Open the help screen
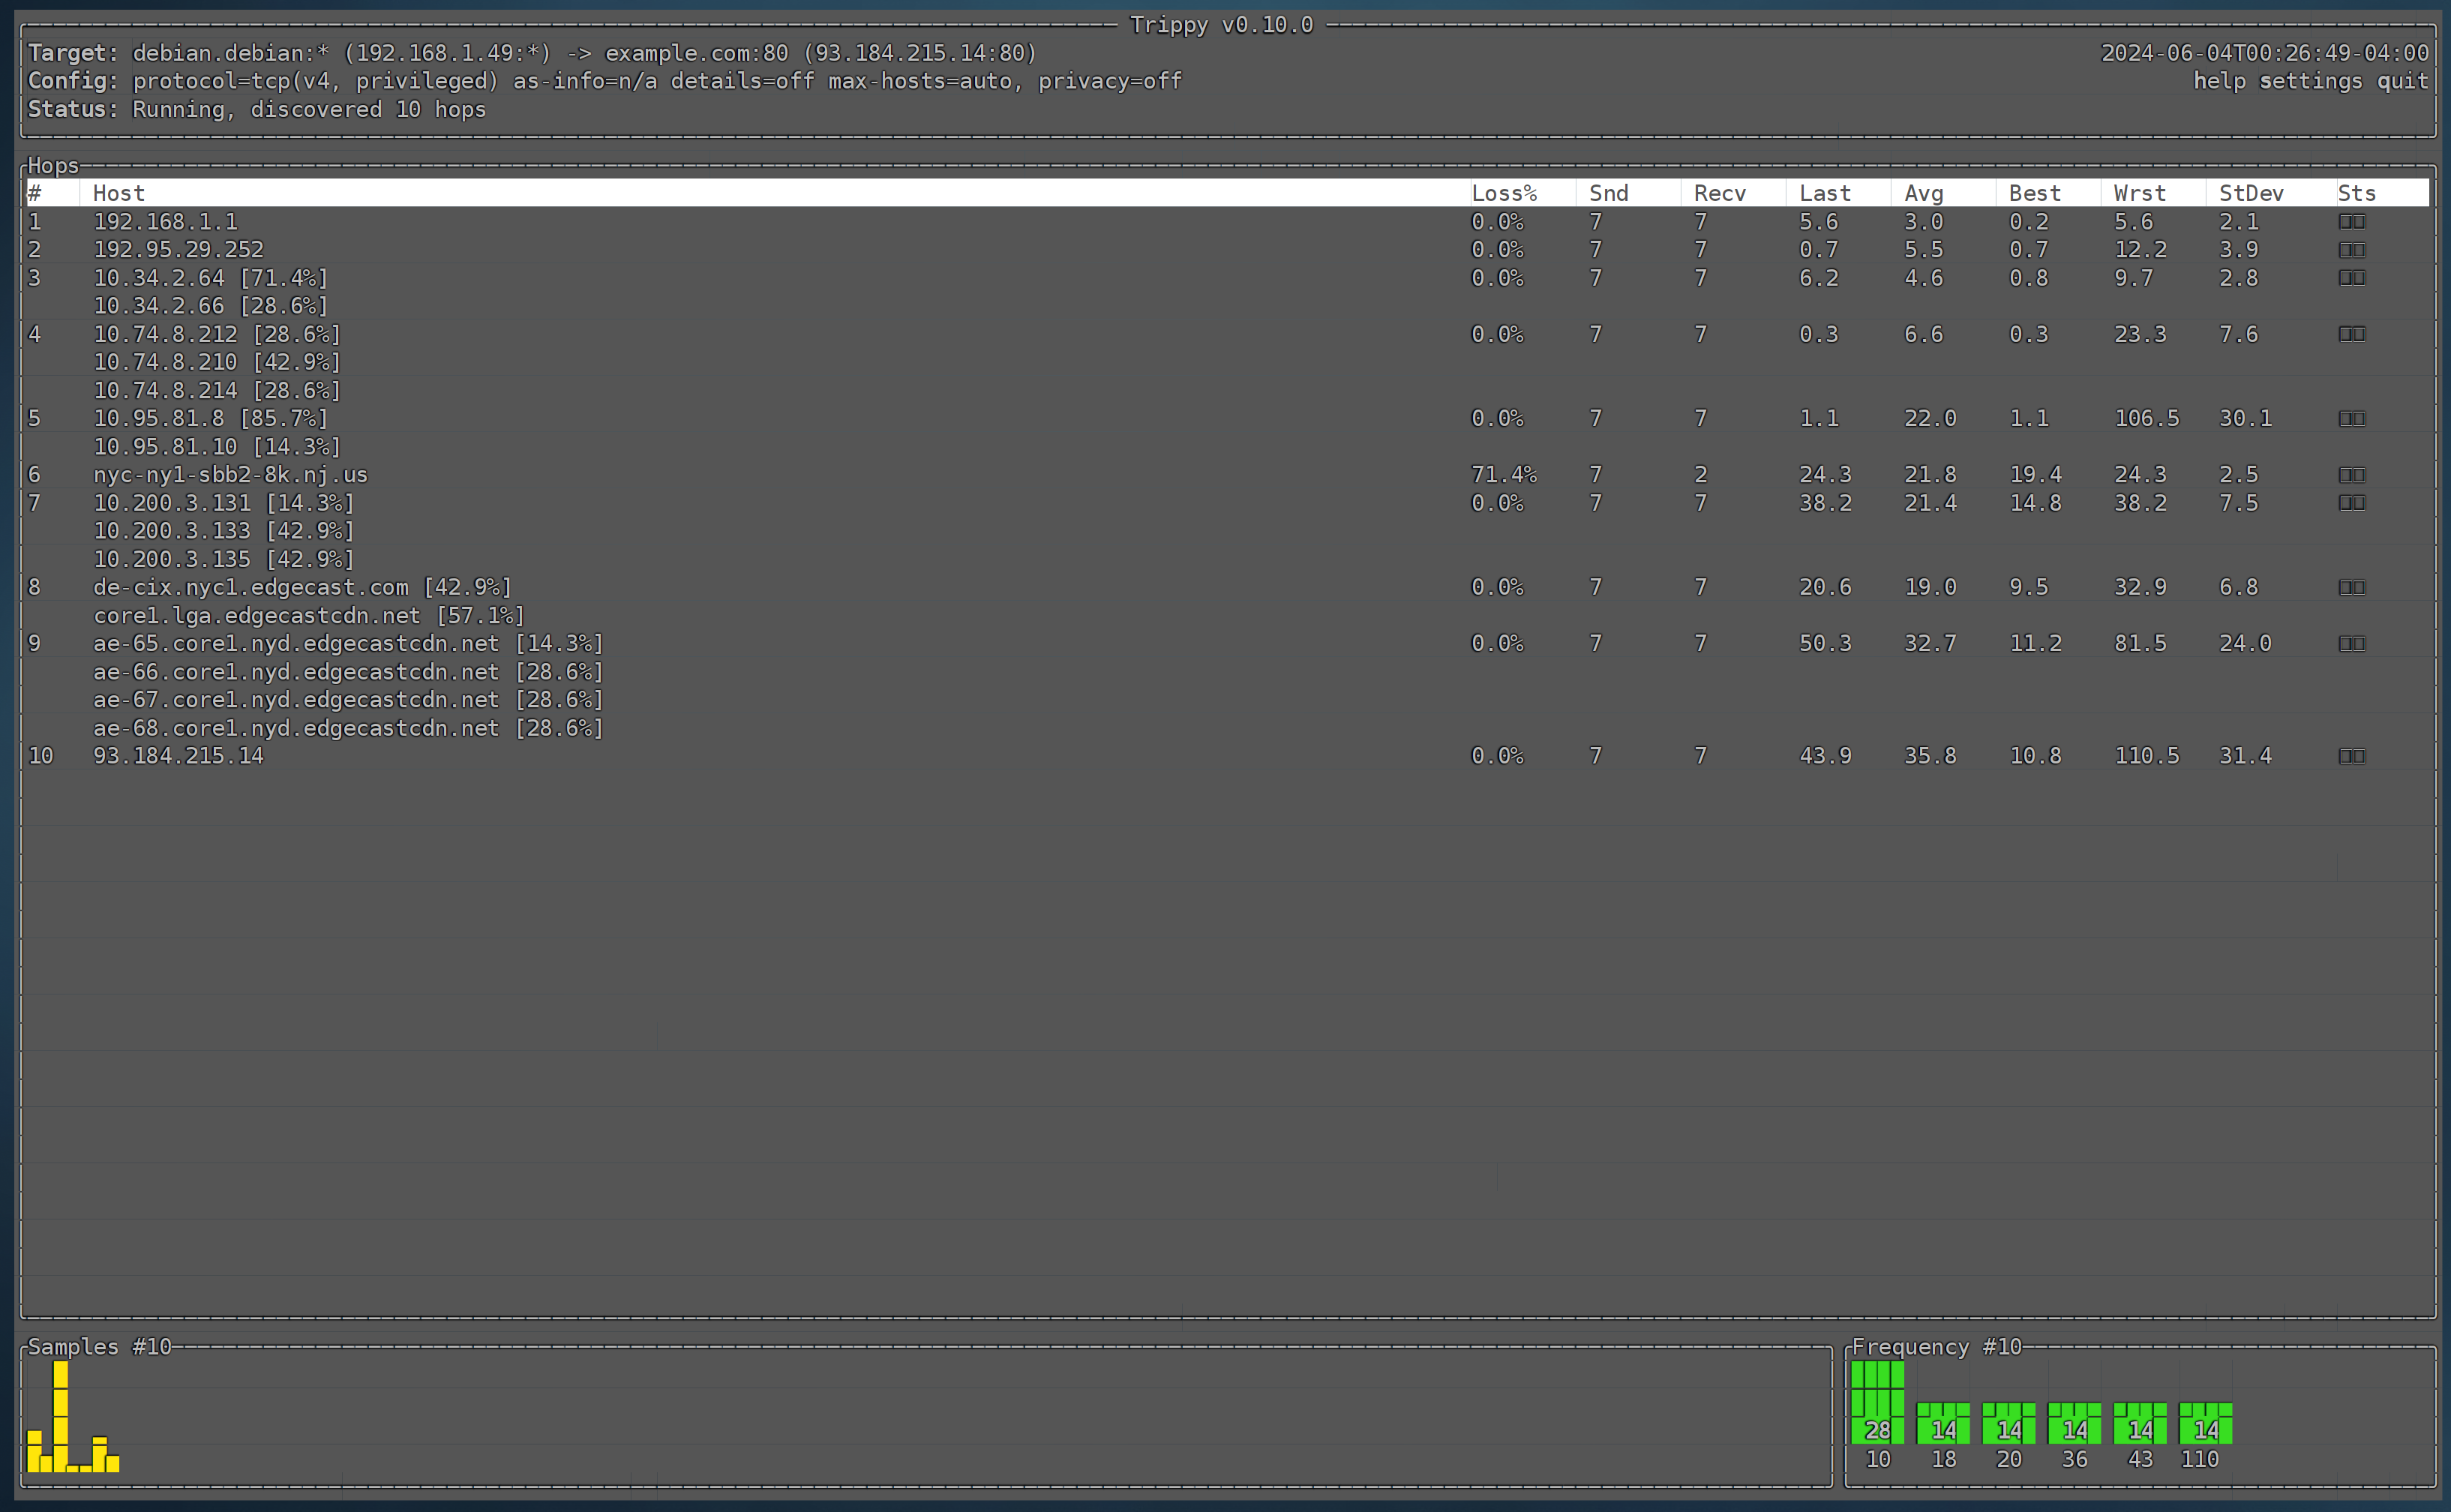2451x1512 pixels. pos(2219,81)
